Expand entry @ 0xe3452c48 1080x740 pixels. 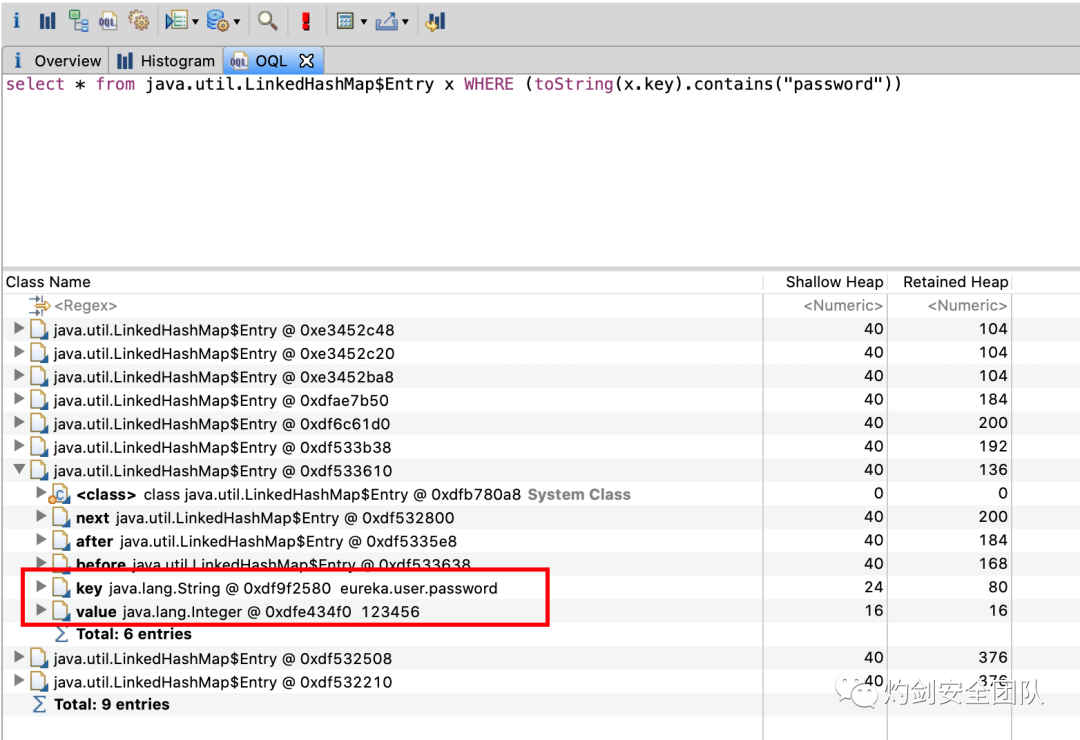coord(19,329)
